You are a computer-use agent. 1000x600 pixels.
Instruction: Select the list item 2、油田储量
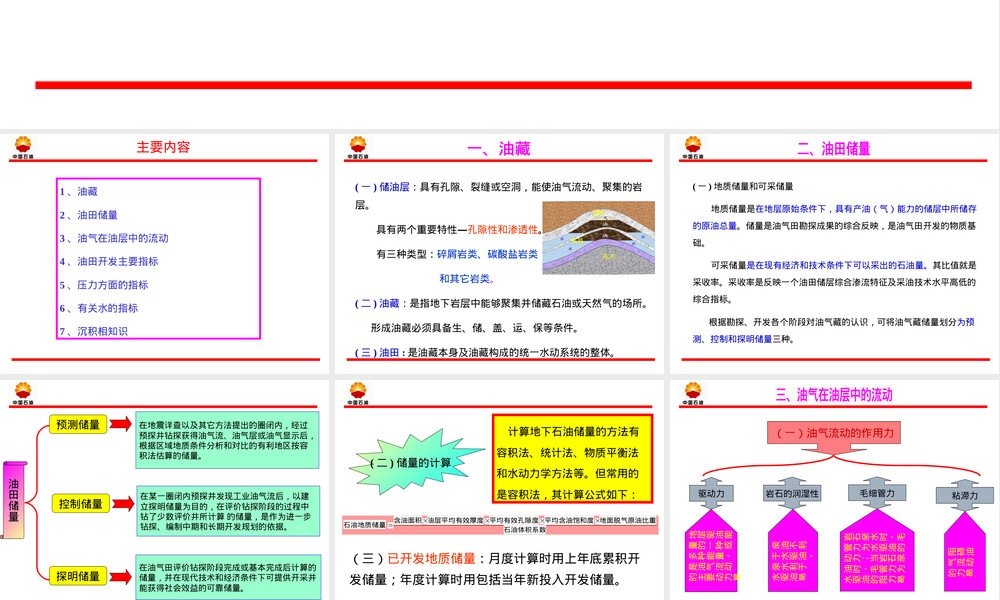click(x=89, y=215)
